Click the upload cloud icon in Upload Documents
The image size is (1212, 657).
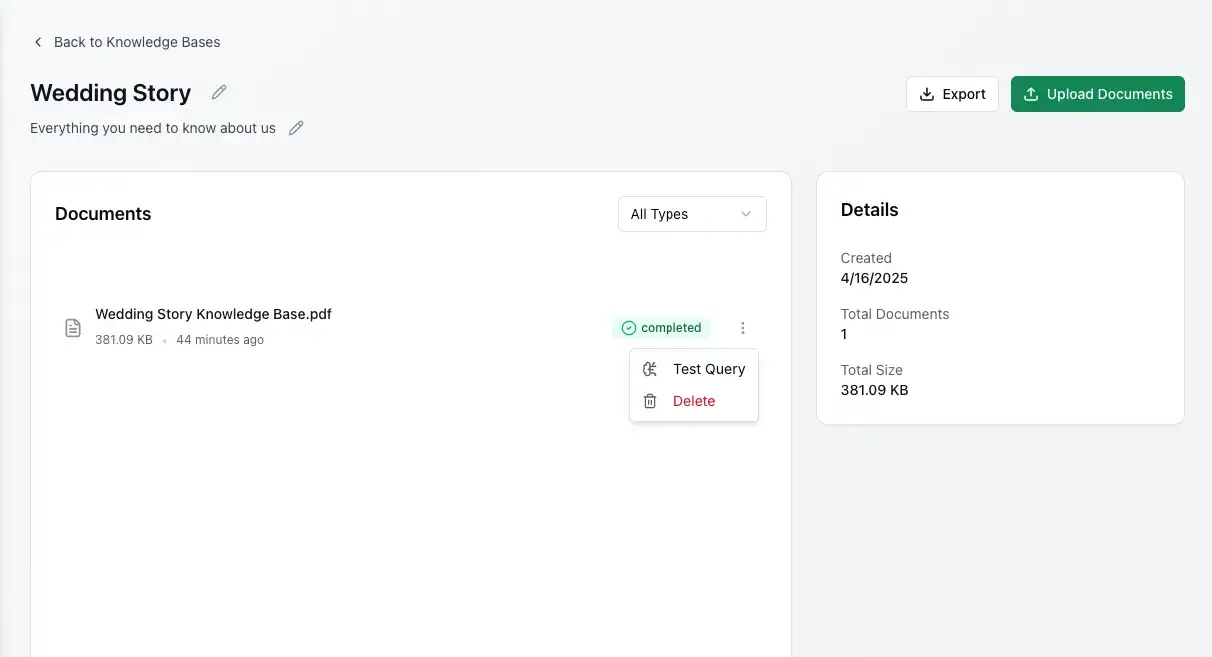[1030, 93]
